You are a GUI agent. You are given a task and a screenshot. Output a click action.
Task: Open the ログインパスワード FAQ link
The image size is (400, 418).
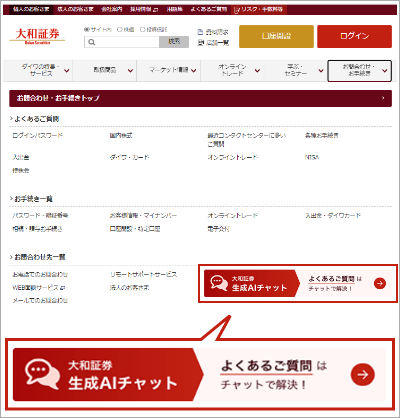(x=37, y=136)
